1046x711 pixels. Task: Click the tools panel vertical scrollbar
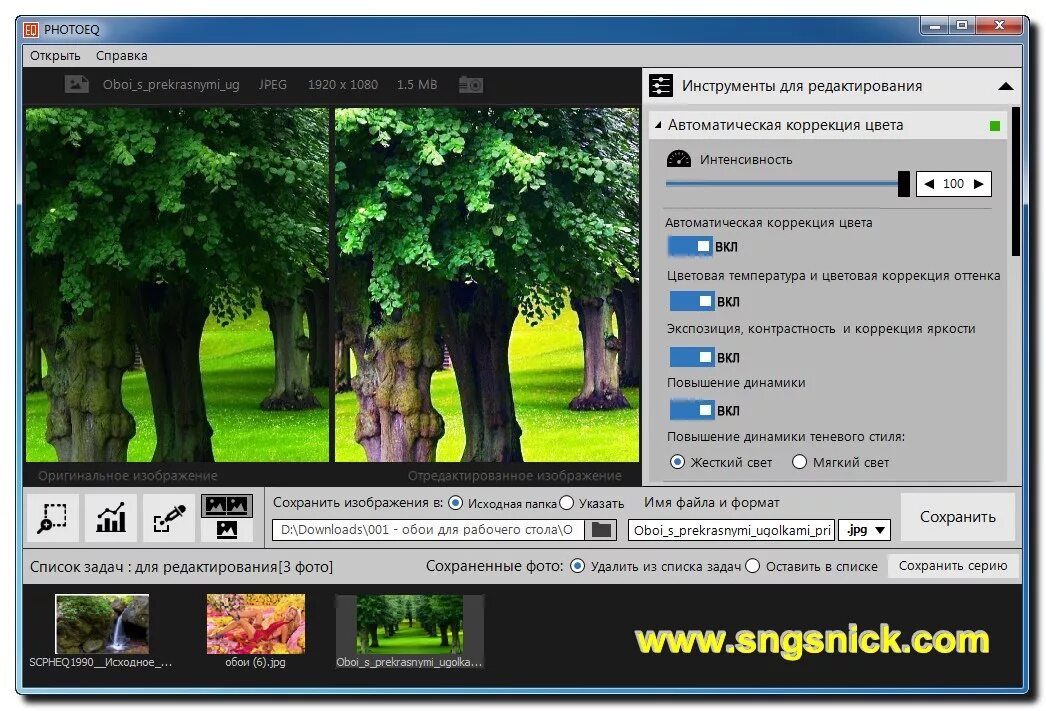point(1015,181)
